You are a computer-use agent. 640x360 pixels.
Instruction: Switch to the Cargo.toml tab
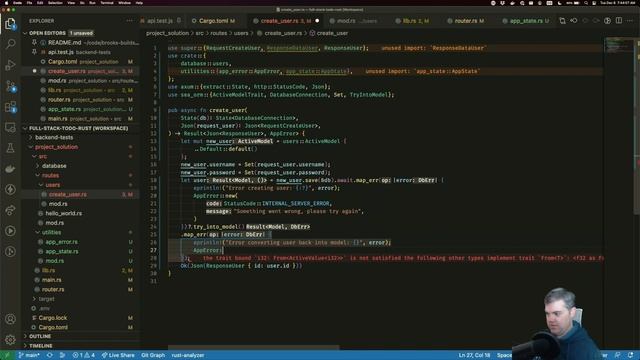pyautogui.click(x=216, y=21)
